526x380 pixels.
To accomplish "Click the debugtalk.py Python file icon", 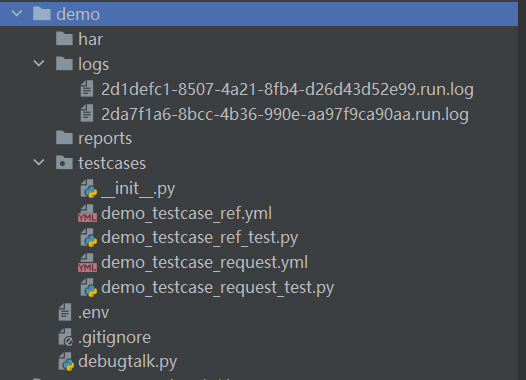I will point(66,362).
